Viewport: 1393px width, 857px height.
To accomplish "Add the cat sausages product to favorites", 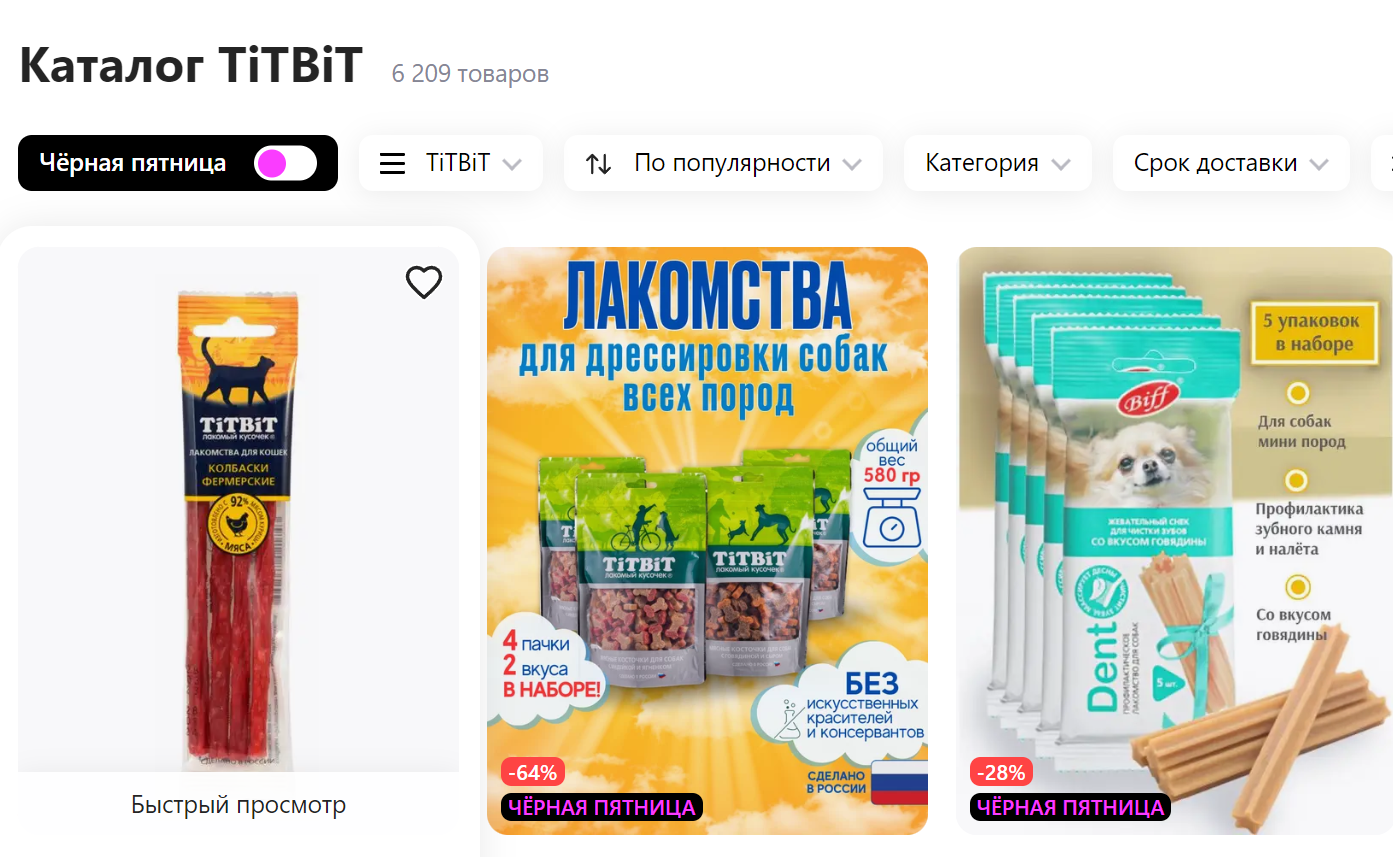I will 424,283.
